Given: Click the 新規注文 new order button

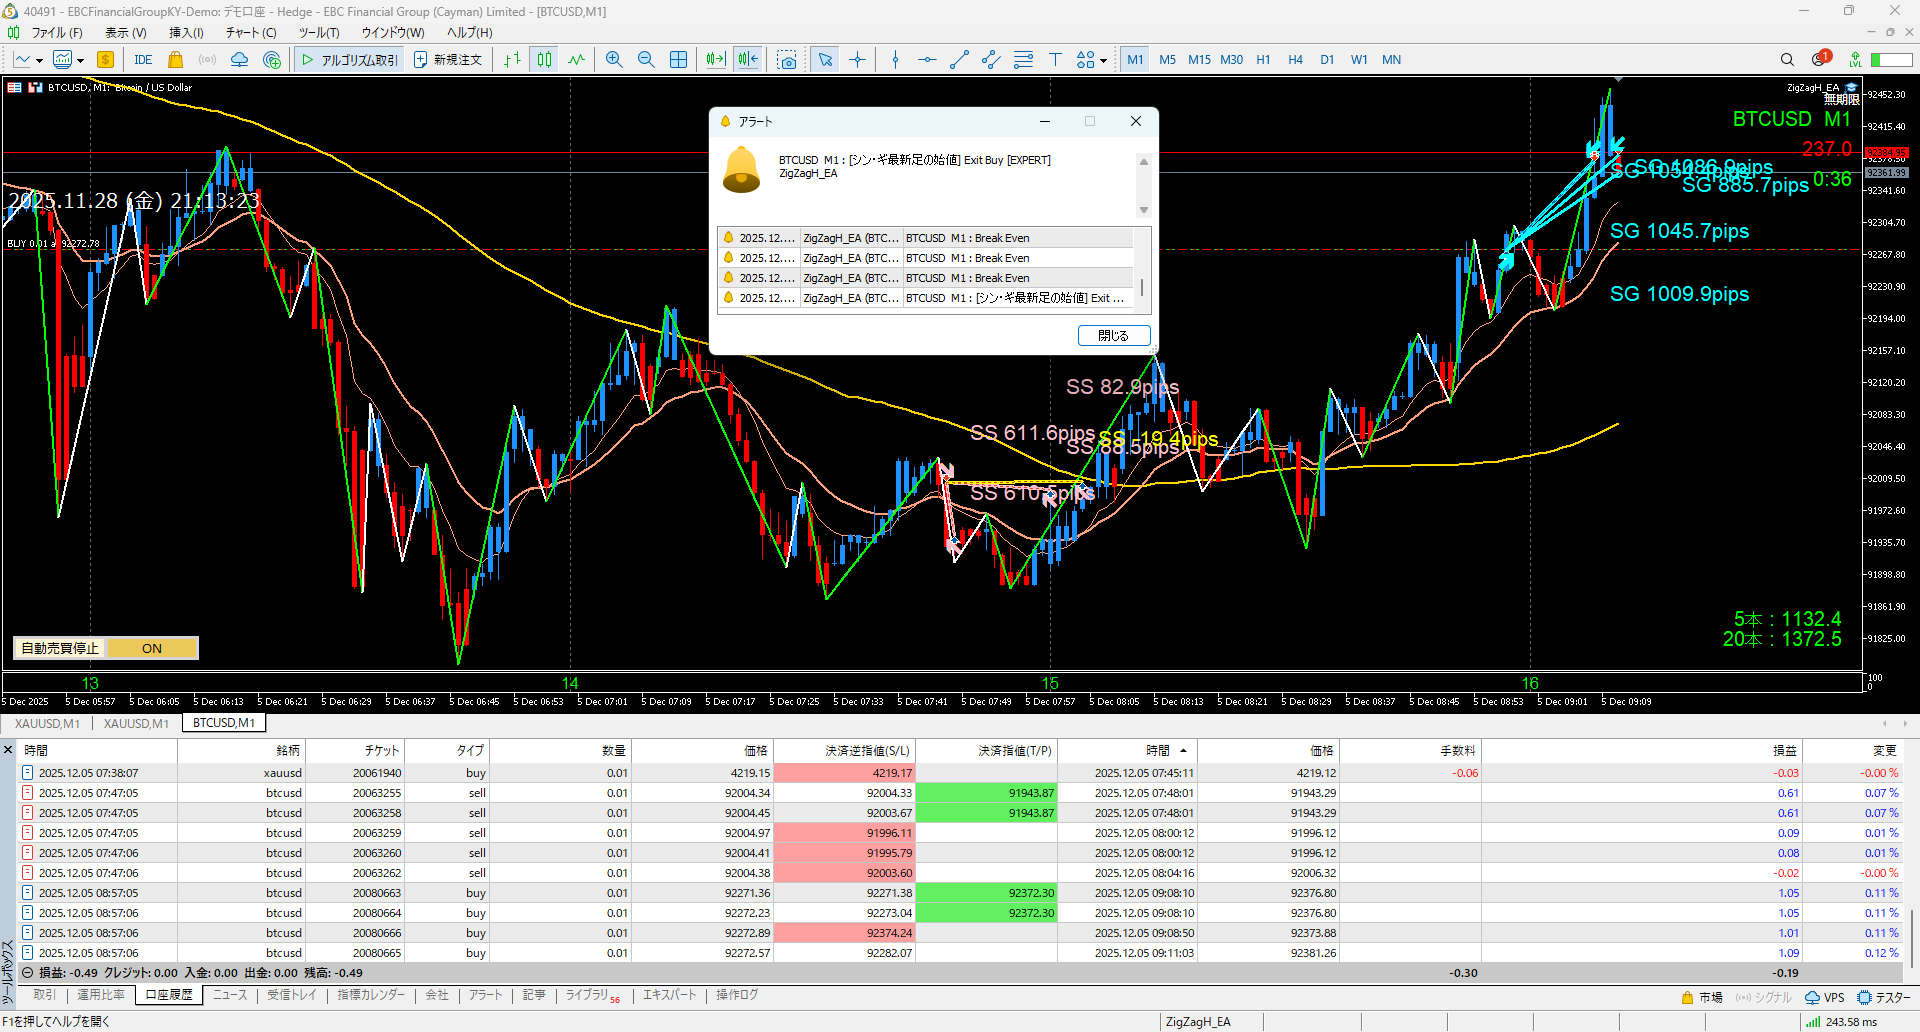Looking at the screenshot, I should point(448,60).
